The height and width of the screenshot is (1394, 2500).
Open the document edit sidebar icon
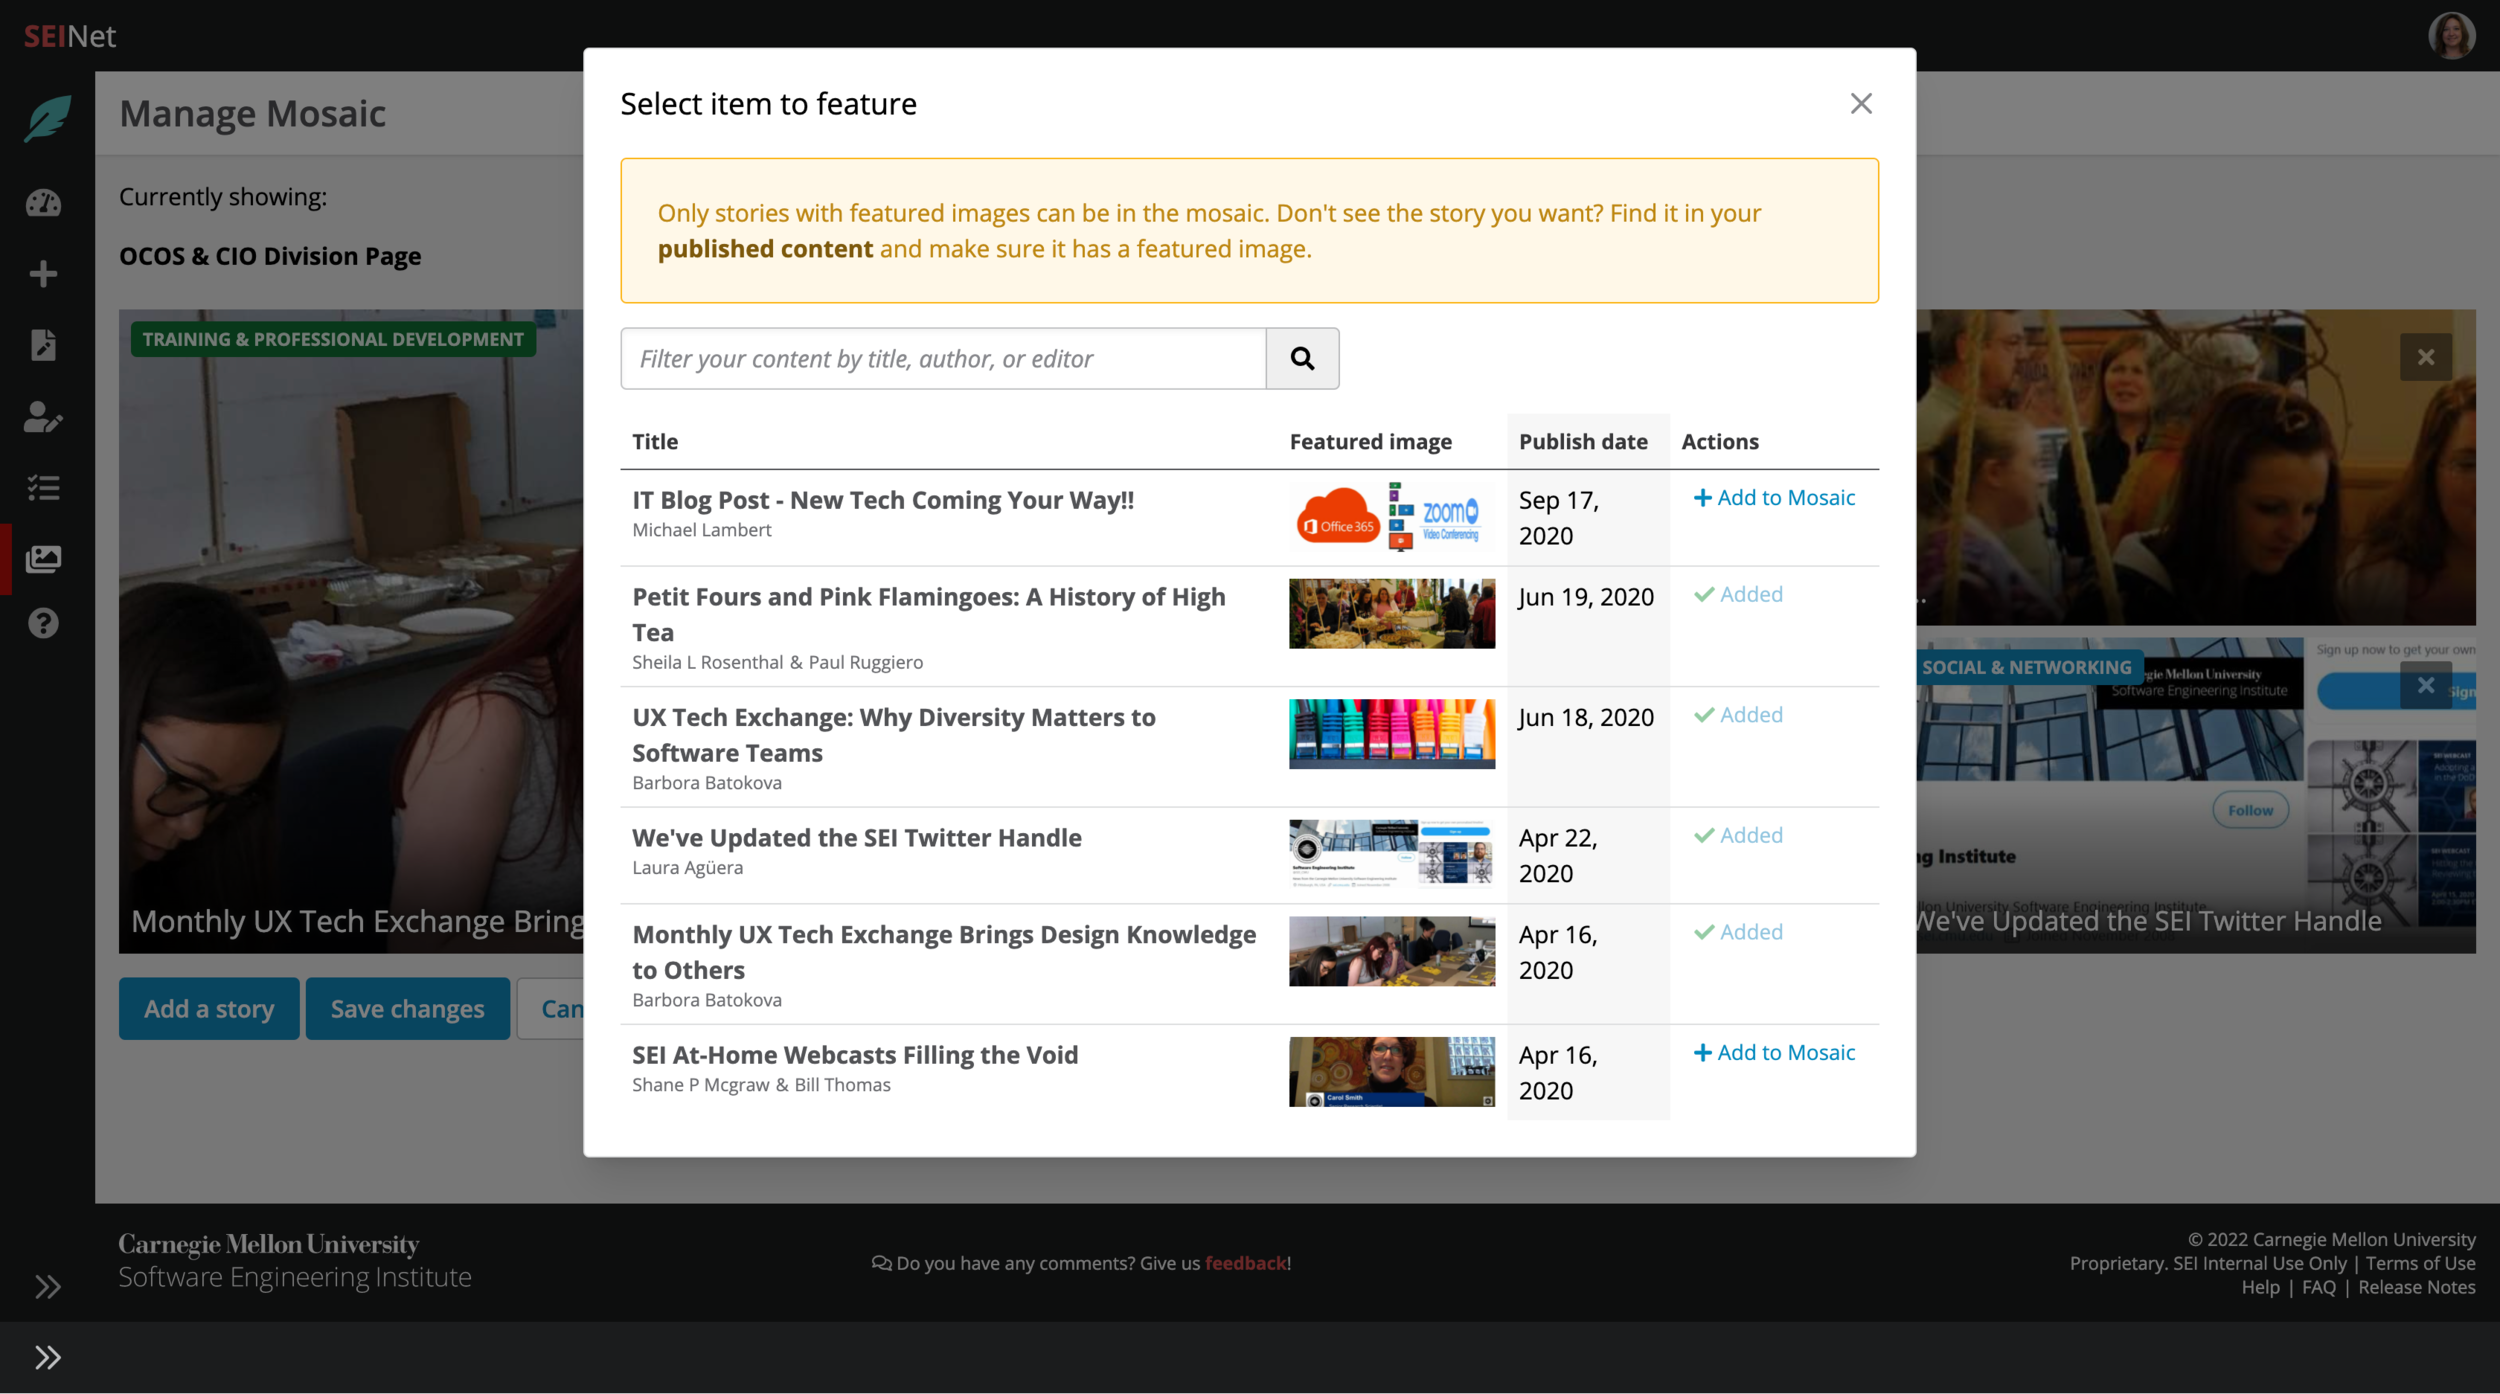pos(43,345)
